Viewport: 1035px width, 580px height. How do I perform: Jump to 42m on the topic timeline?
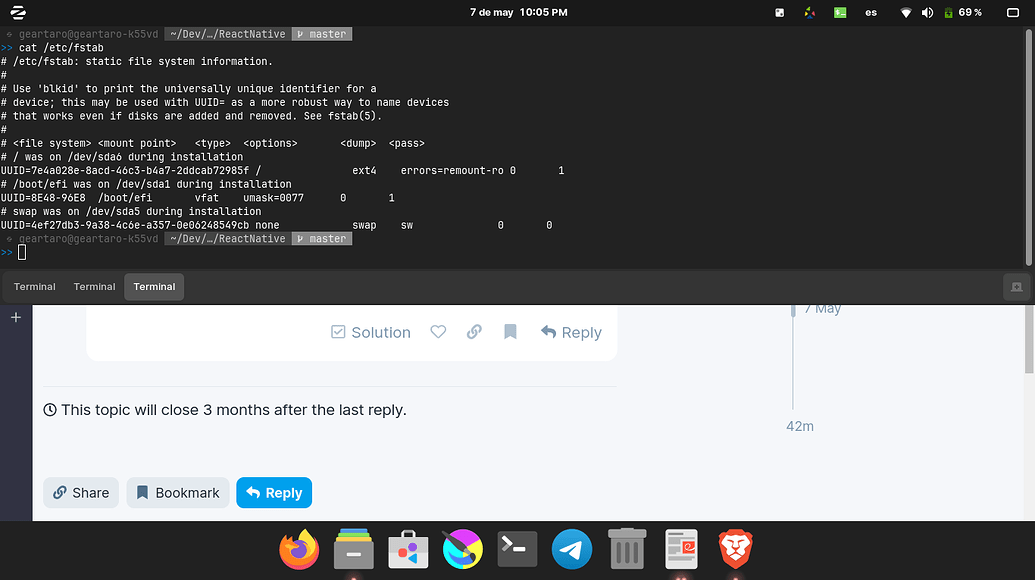point(800,426)
